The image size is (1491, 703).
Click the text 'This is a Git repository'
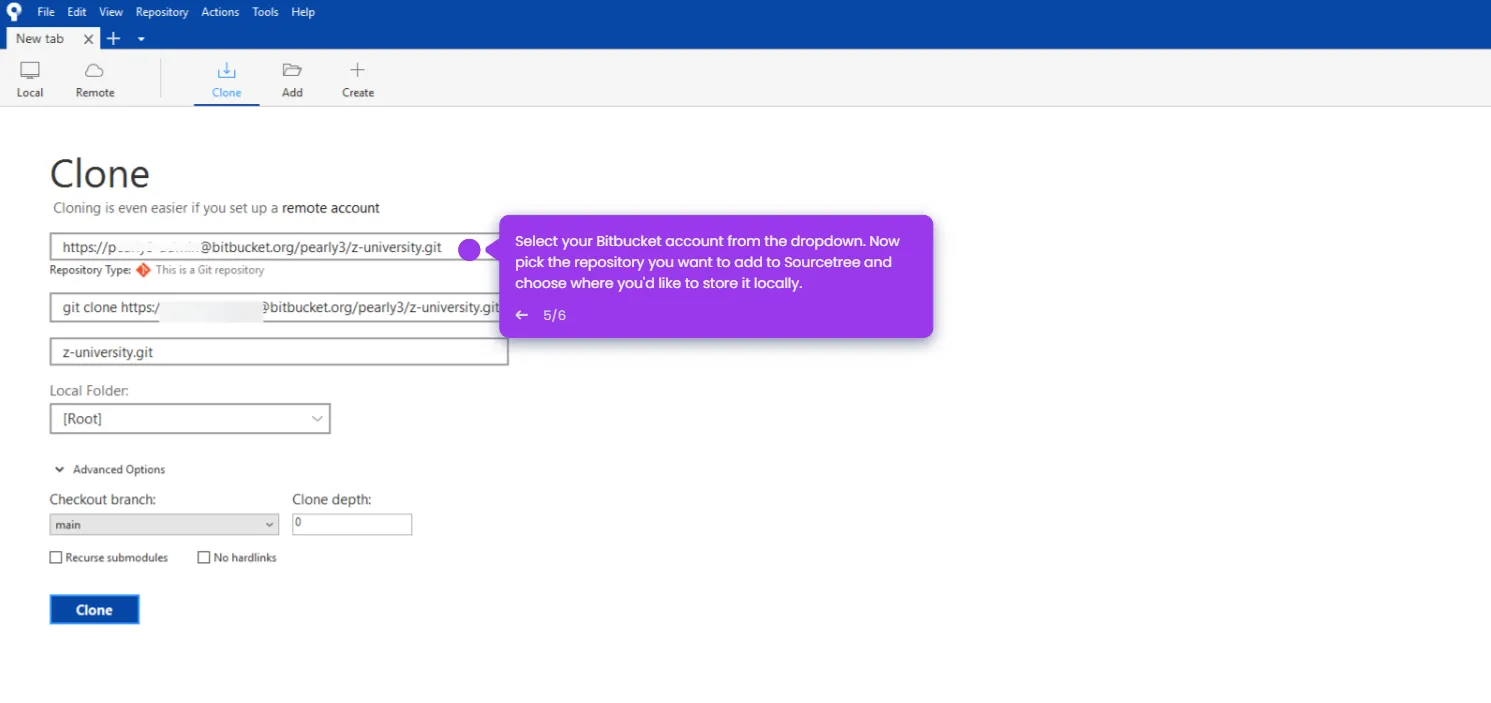point(210,270)
